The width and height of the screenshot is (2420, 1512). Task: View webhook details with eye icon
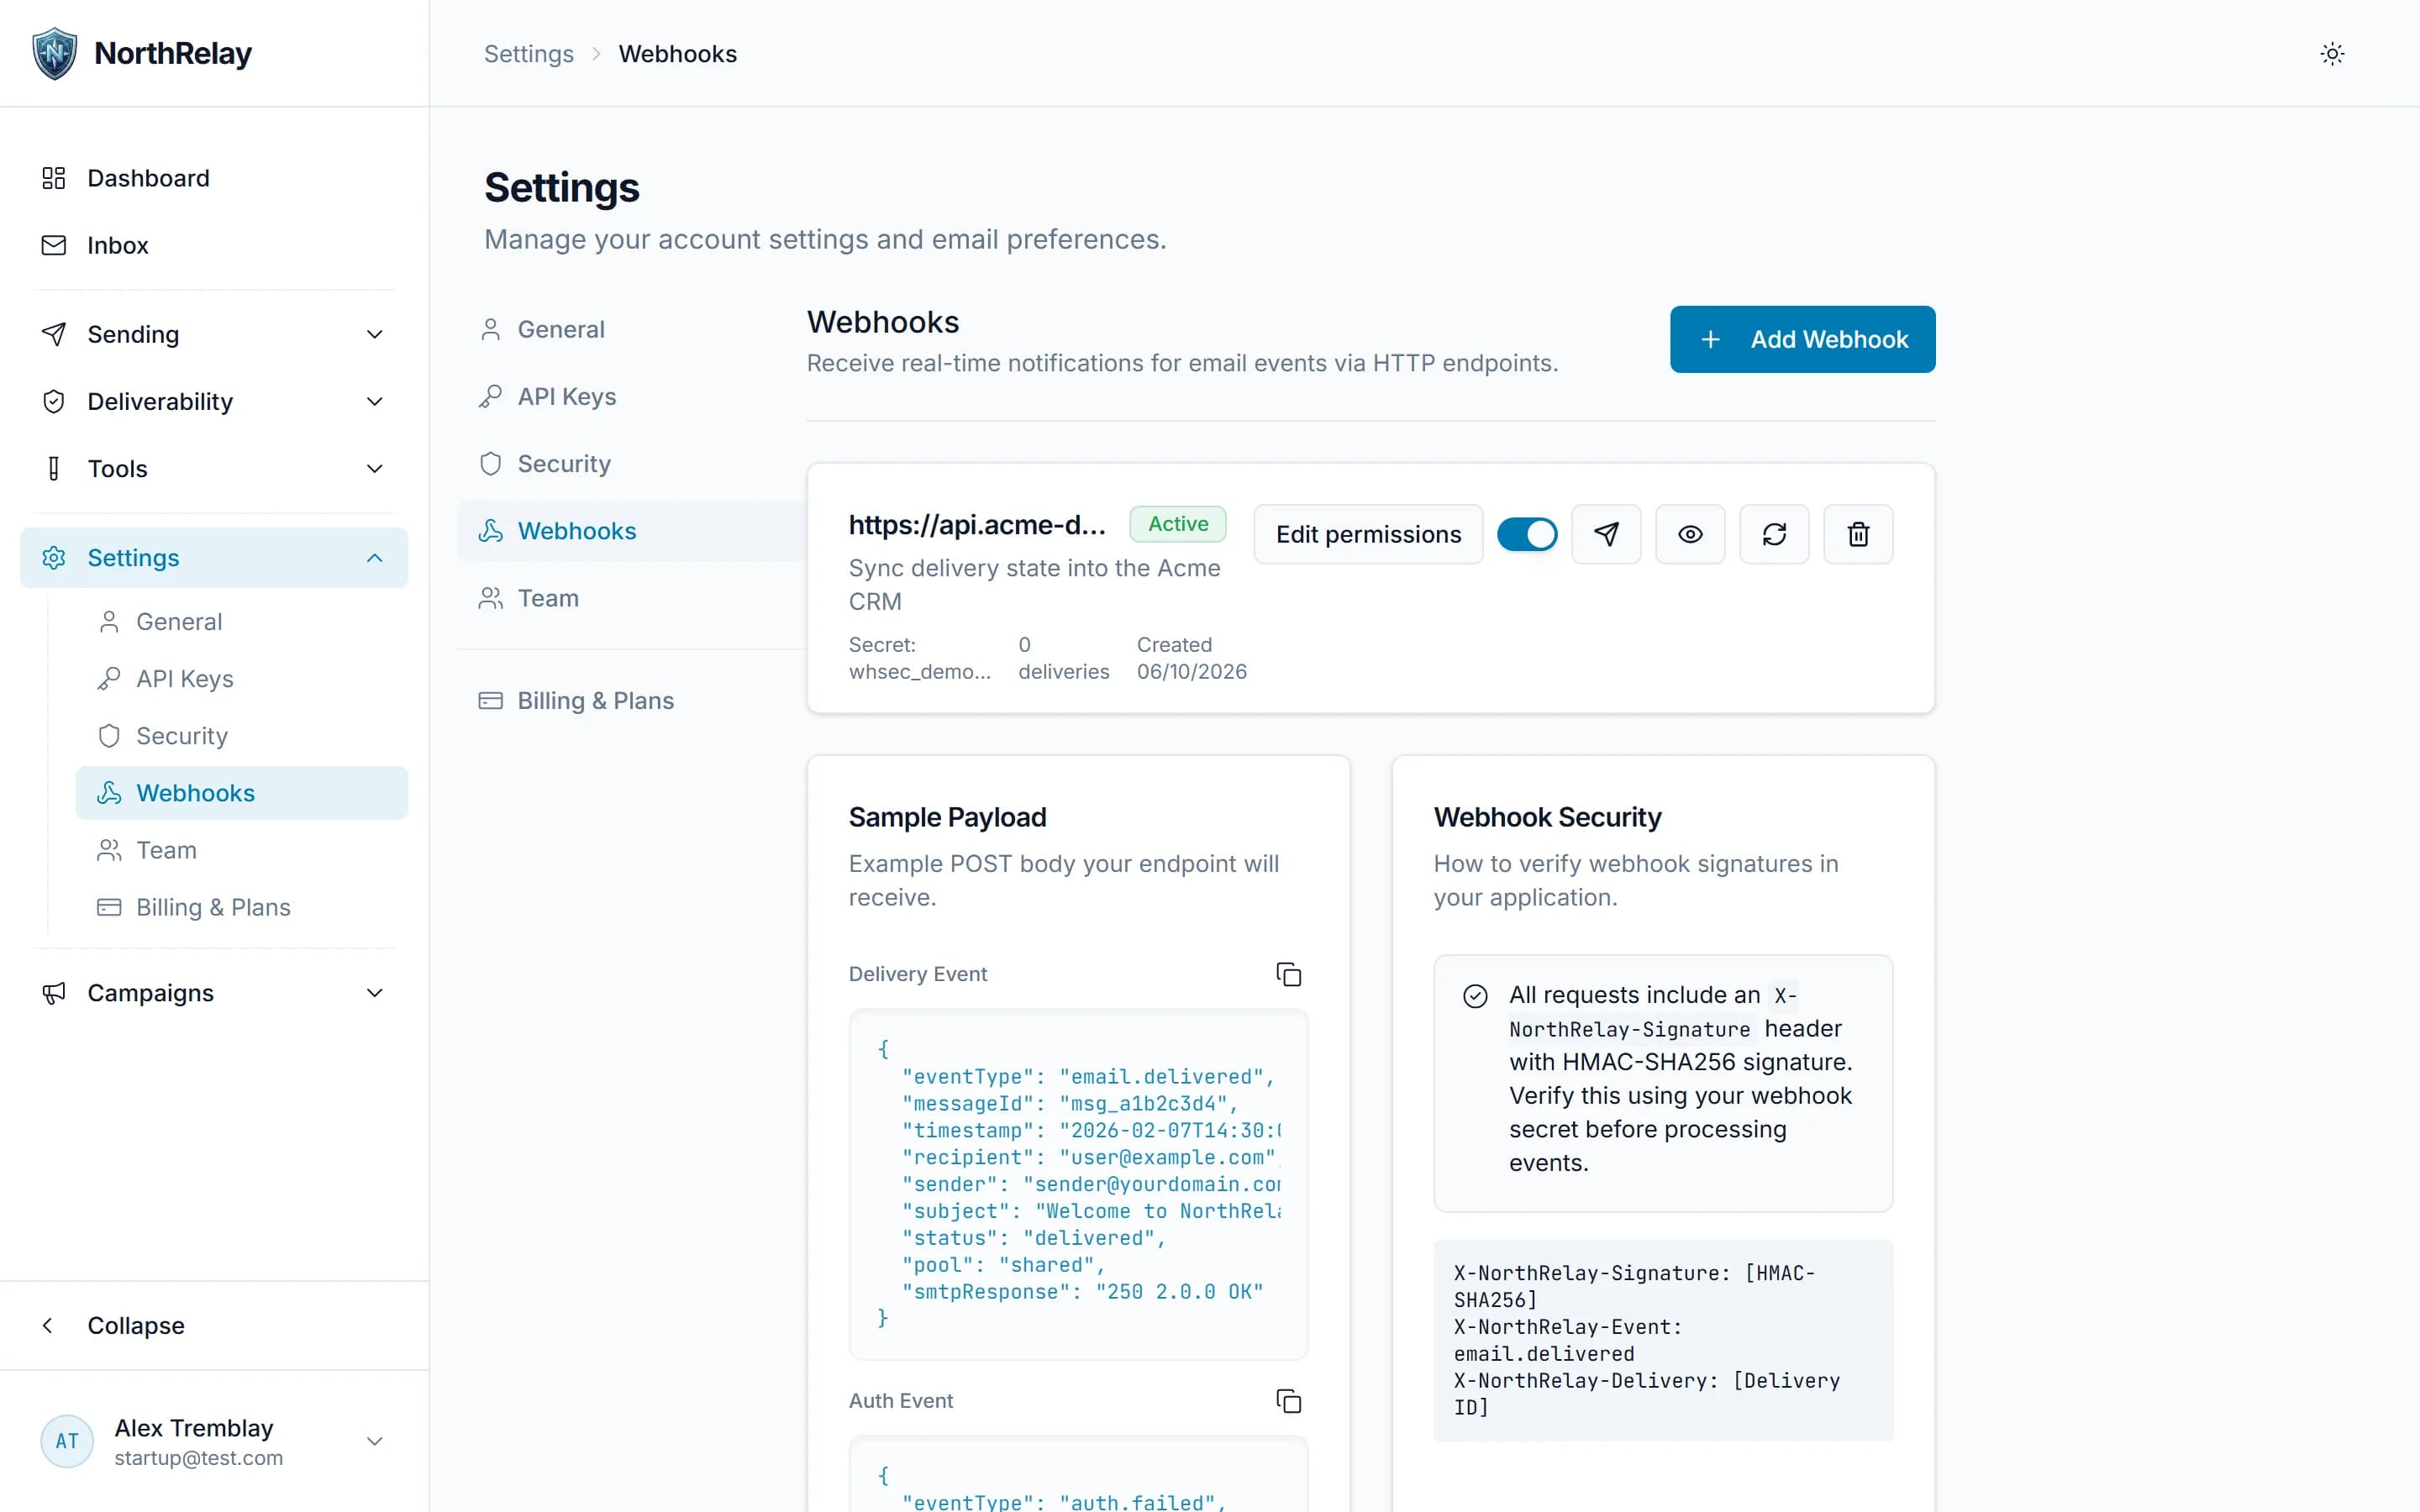(1690, 534)
